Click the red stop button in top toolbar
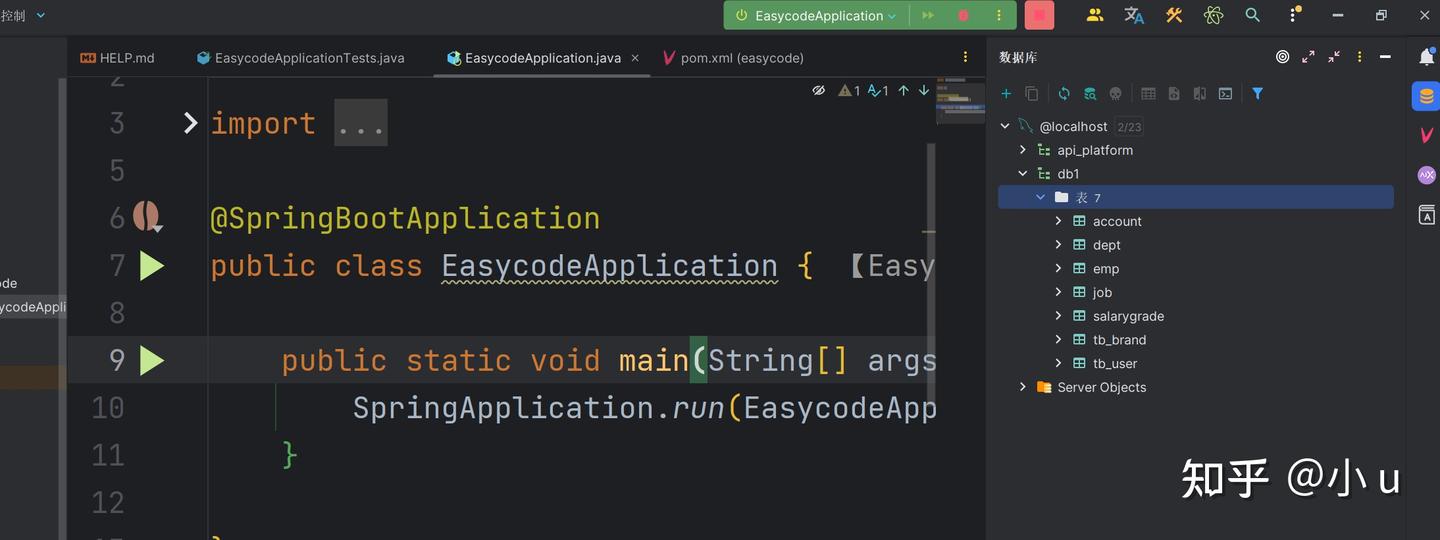Image resolution: width=1440 pixels, height=540 pixels. coord(1039,15)
